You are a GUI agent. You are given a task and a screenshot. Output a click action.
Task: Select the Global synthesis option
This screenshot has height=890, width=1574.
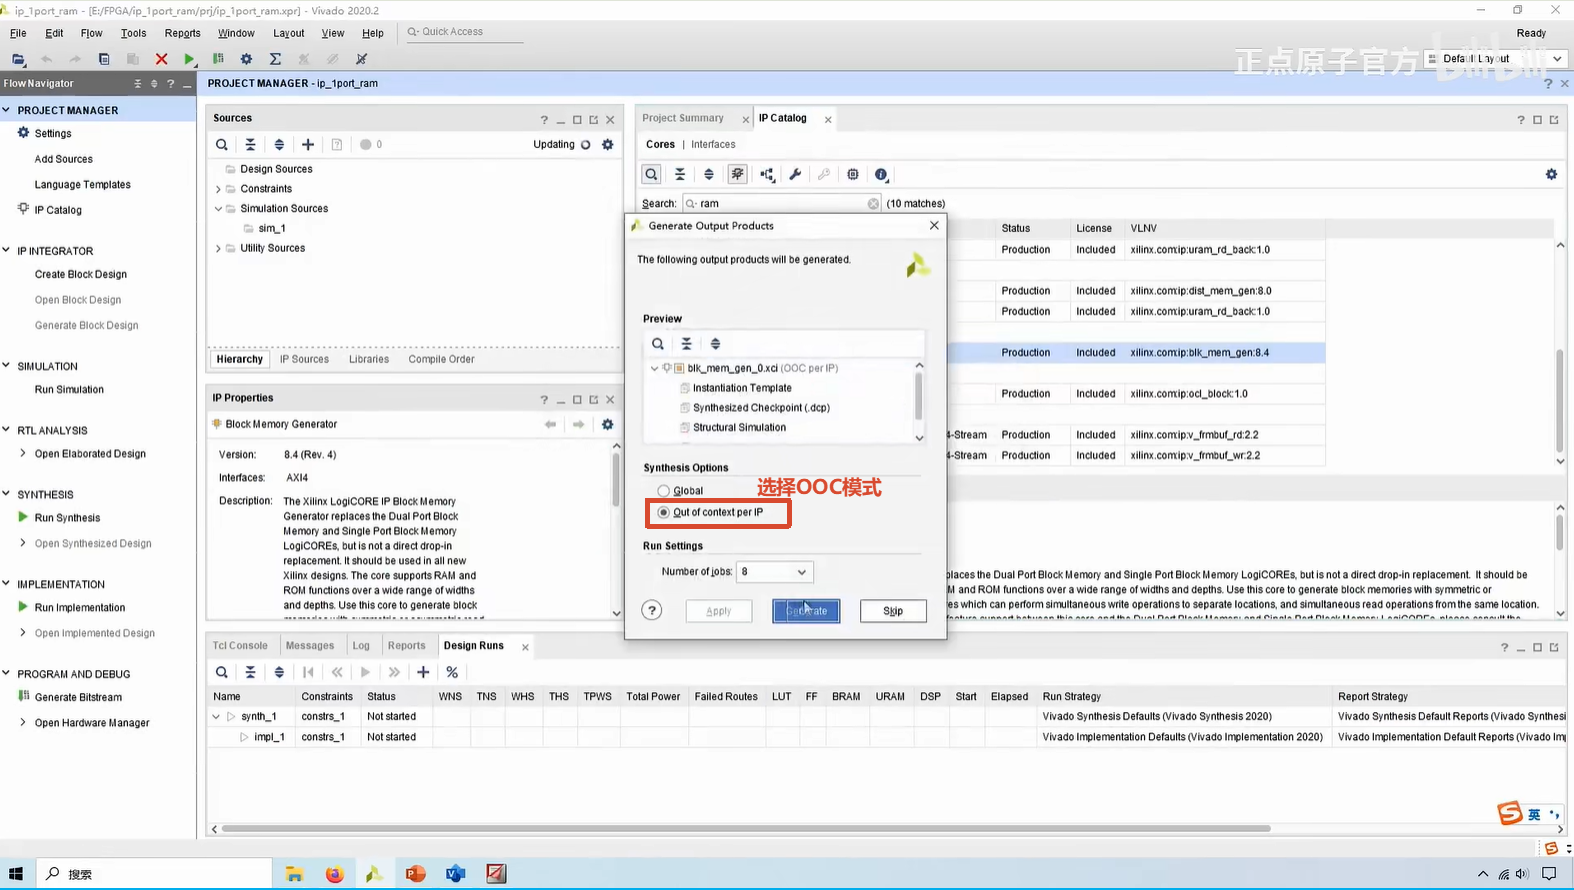pos(663,491)
